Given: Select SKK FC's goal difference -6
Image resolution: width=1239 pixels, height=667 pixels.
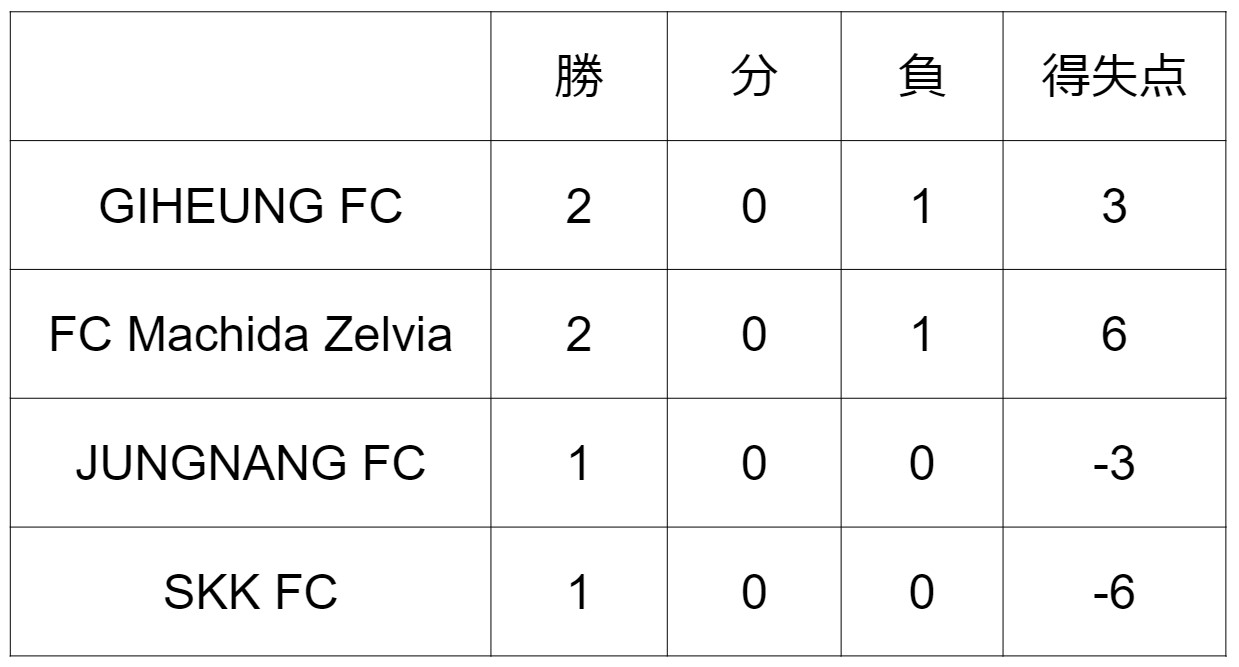Looking at the screenshot, I should 1114,592.
